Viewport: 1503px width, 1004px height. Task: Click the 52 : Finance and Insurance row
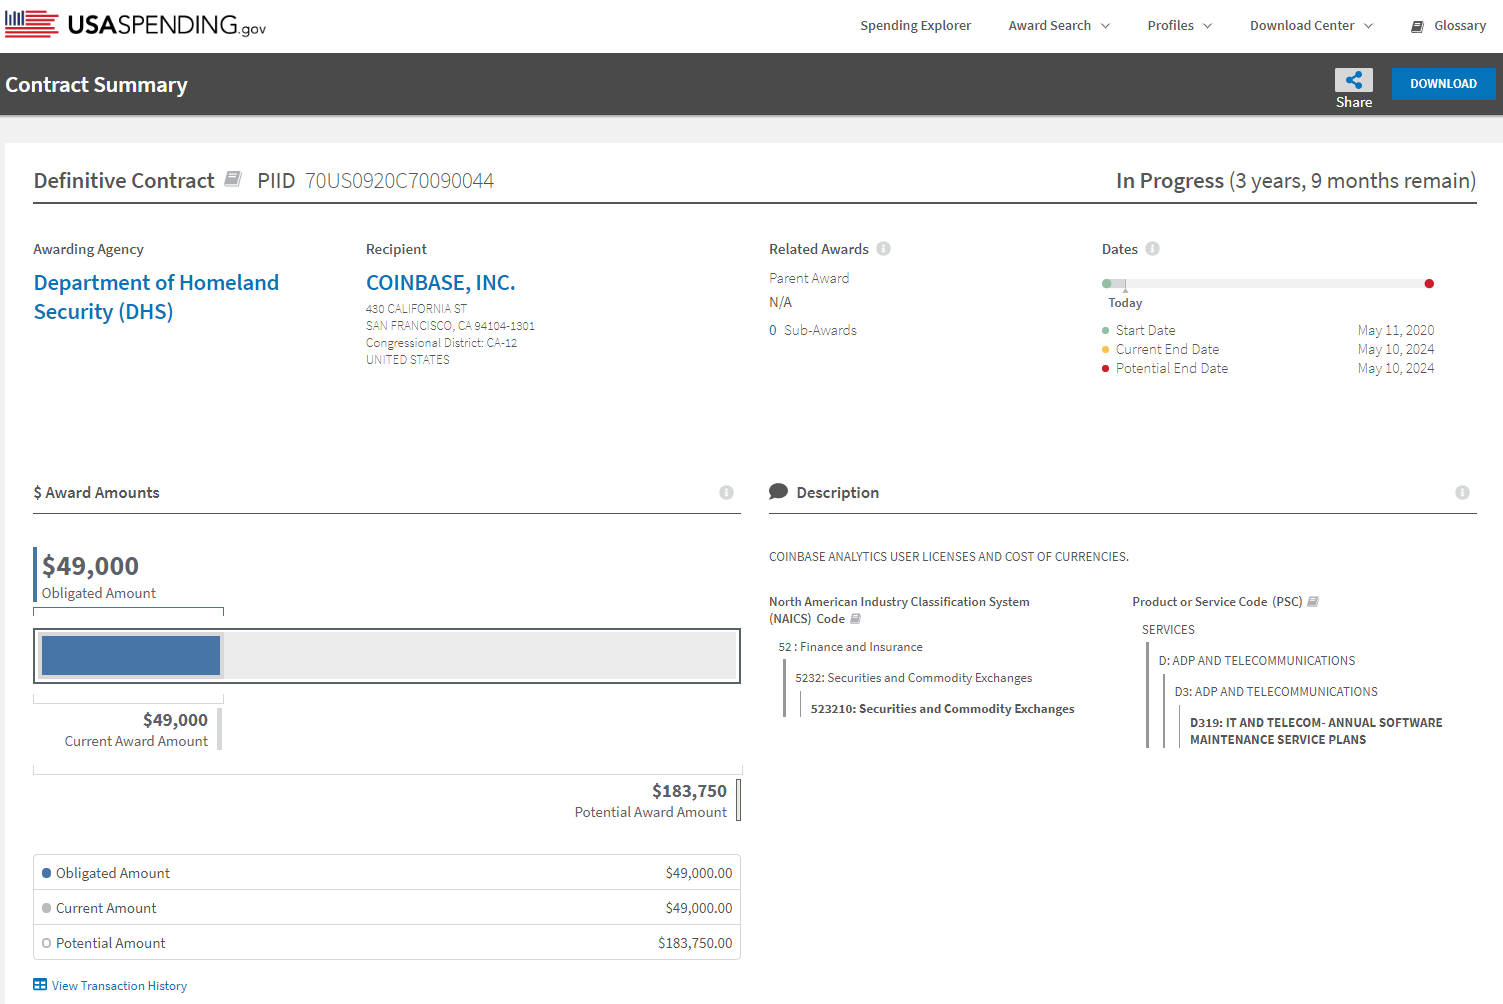click(x=850, y=647)
